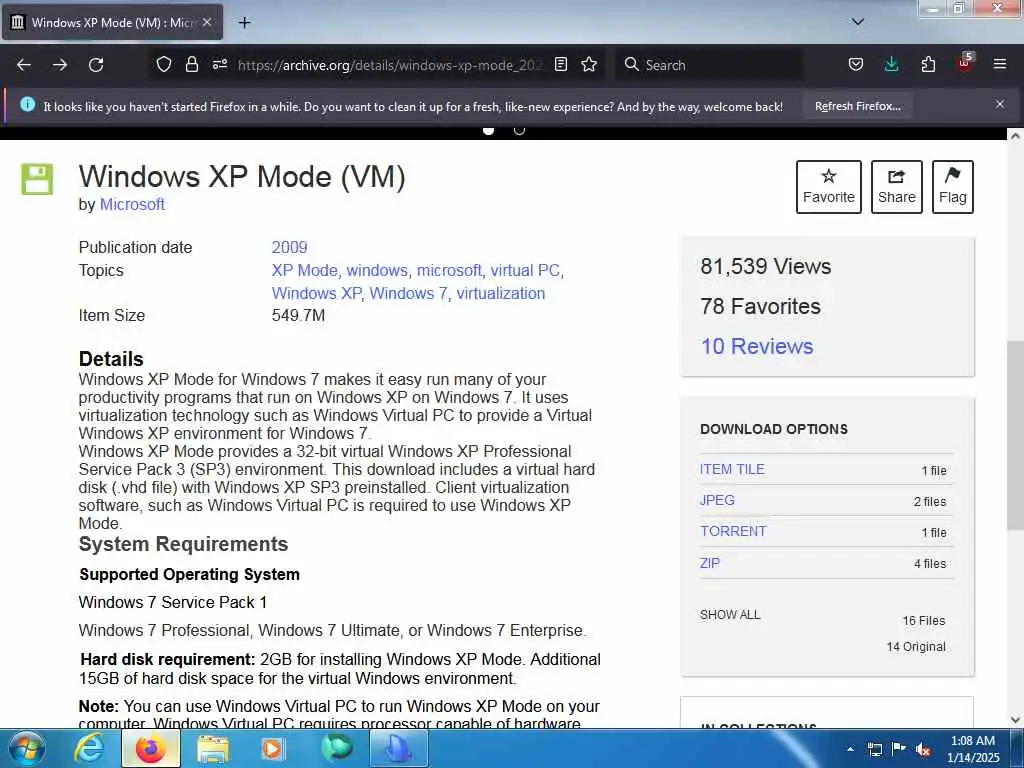1024x768 pixels.
Task: Open Windows Explorer folder in taskbar
Action: [x=213, y=748]
